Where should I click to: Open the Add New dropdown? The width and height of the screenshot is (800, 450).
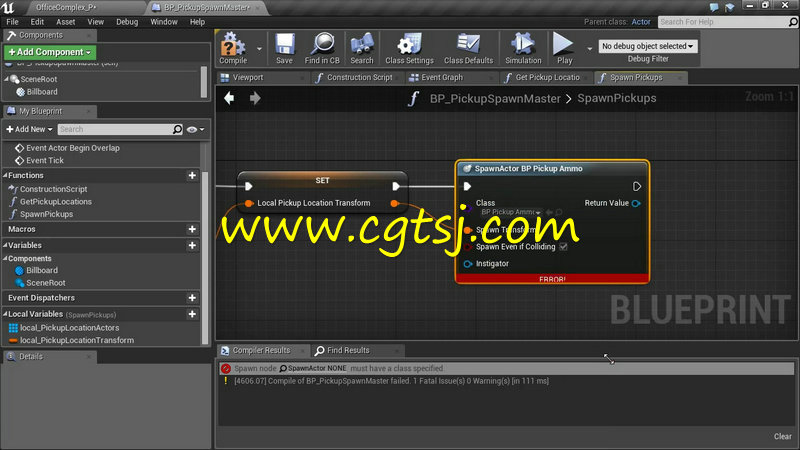(x=29, y=130)
